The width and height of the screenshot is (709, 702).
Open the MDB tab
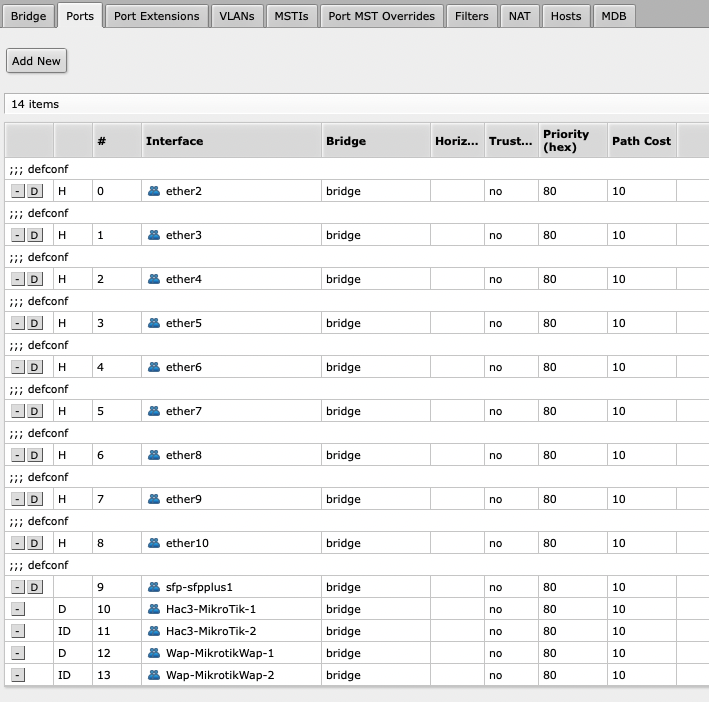point(614,16)
